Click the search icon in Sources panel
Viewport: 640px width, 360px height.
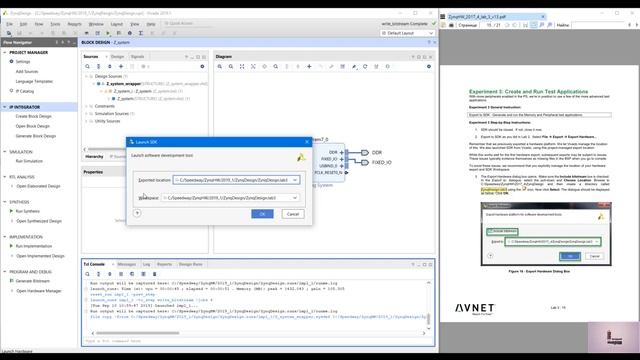click(87, 66)
